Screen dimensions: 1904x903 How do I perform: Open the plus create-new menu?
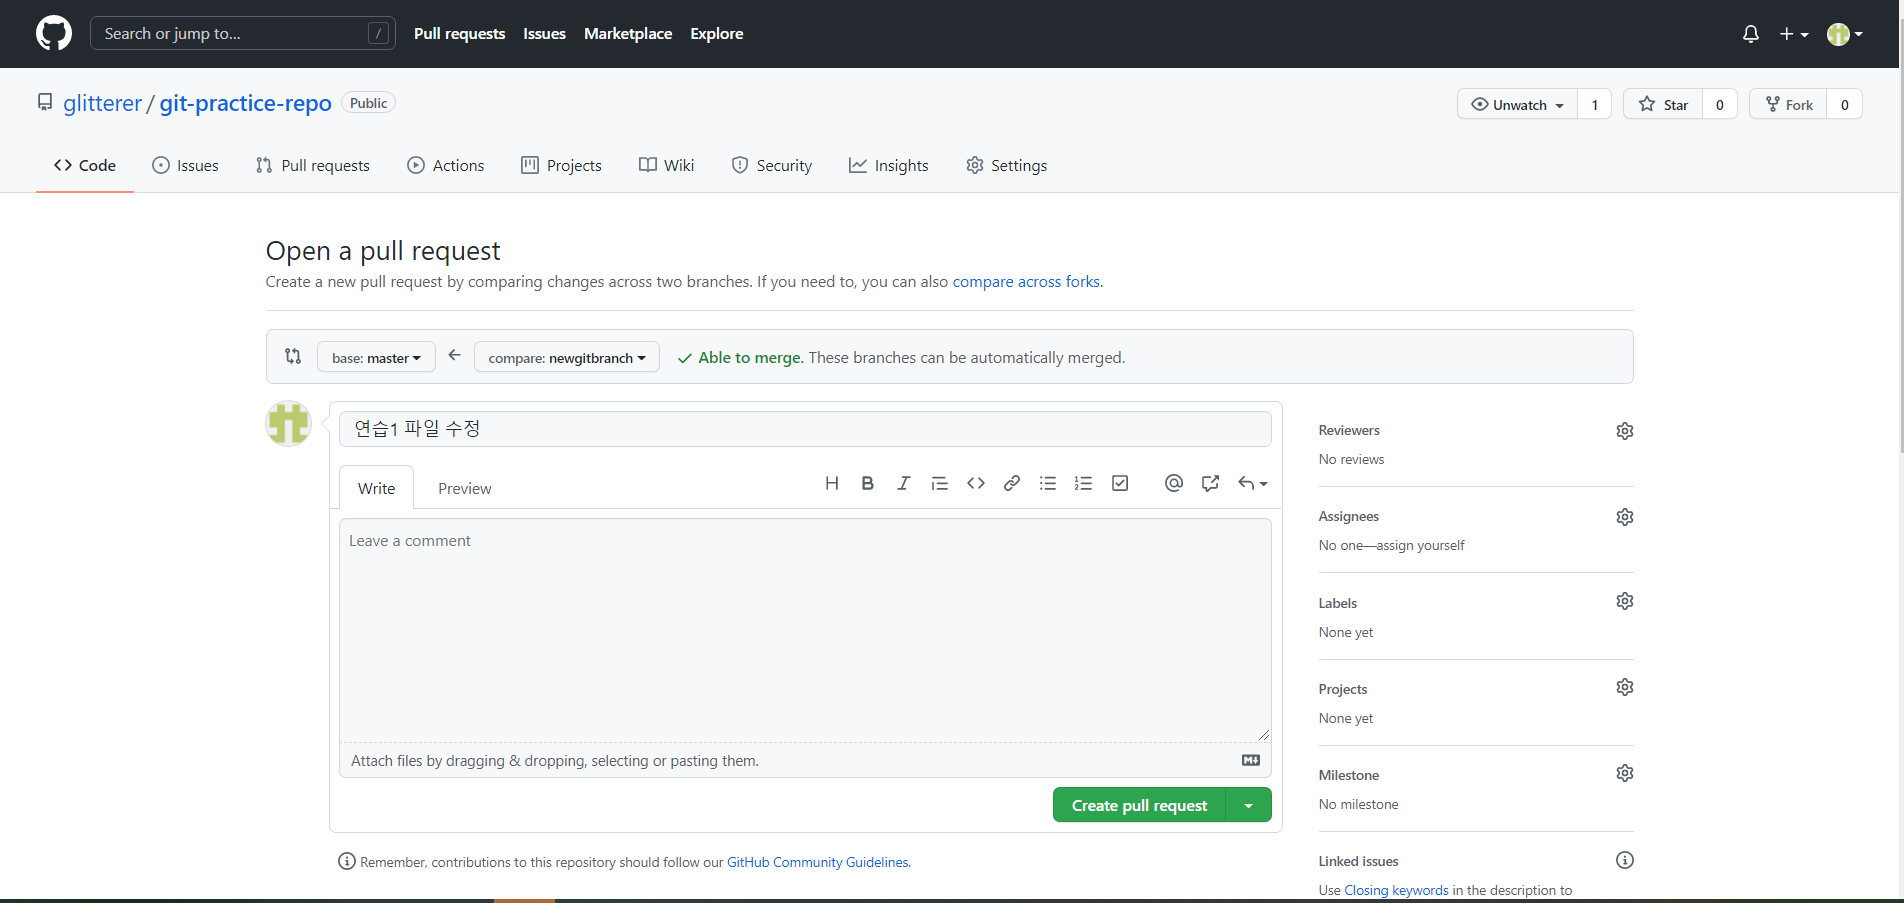1794,34
